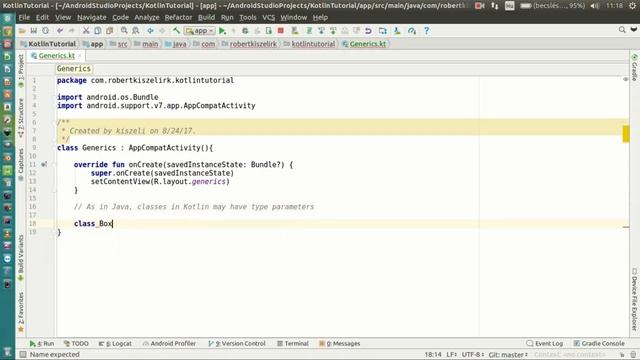
Task: Open Replace with the second magnifier icon
Action: pos(136,31)
